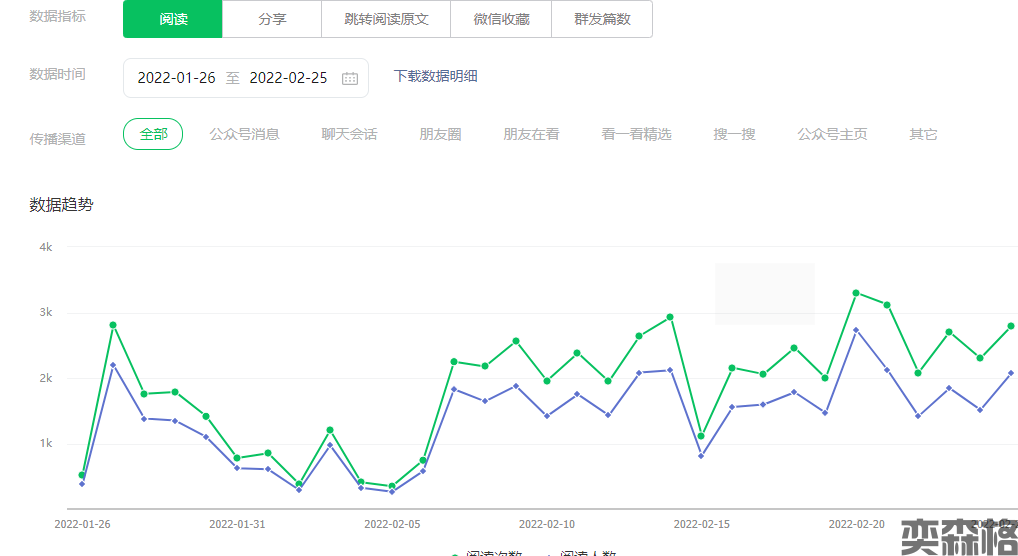Select the 阅读 metric tab

[x=173, y=19]
